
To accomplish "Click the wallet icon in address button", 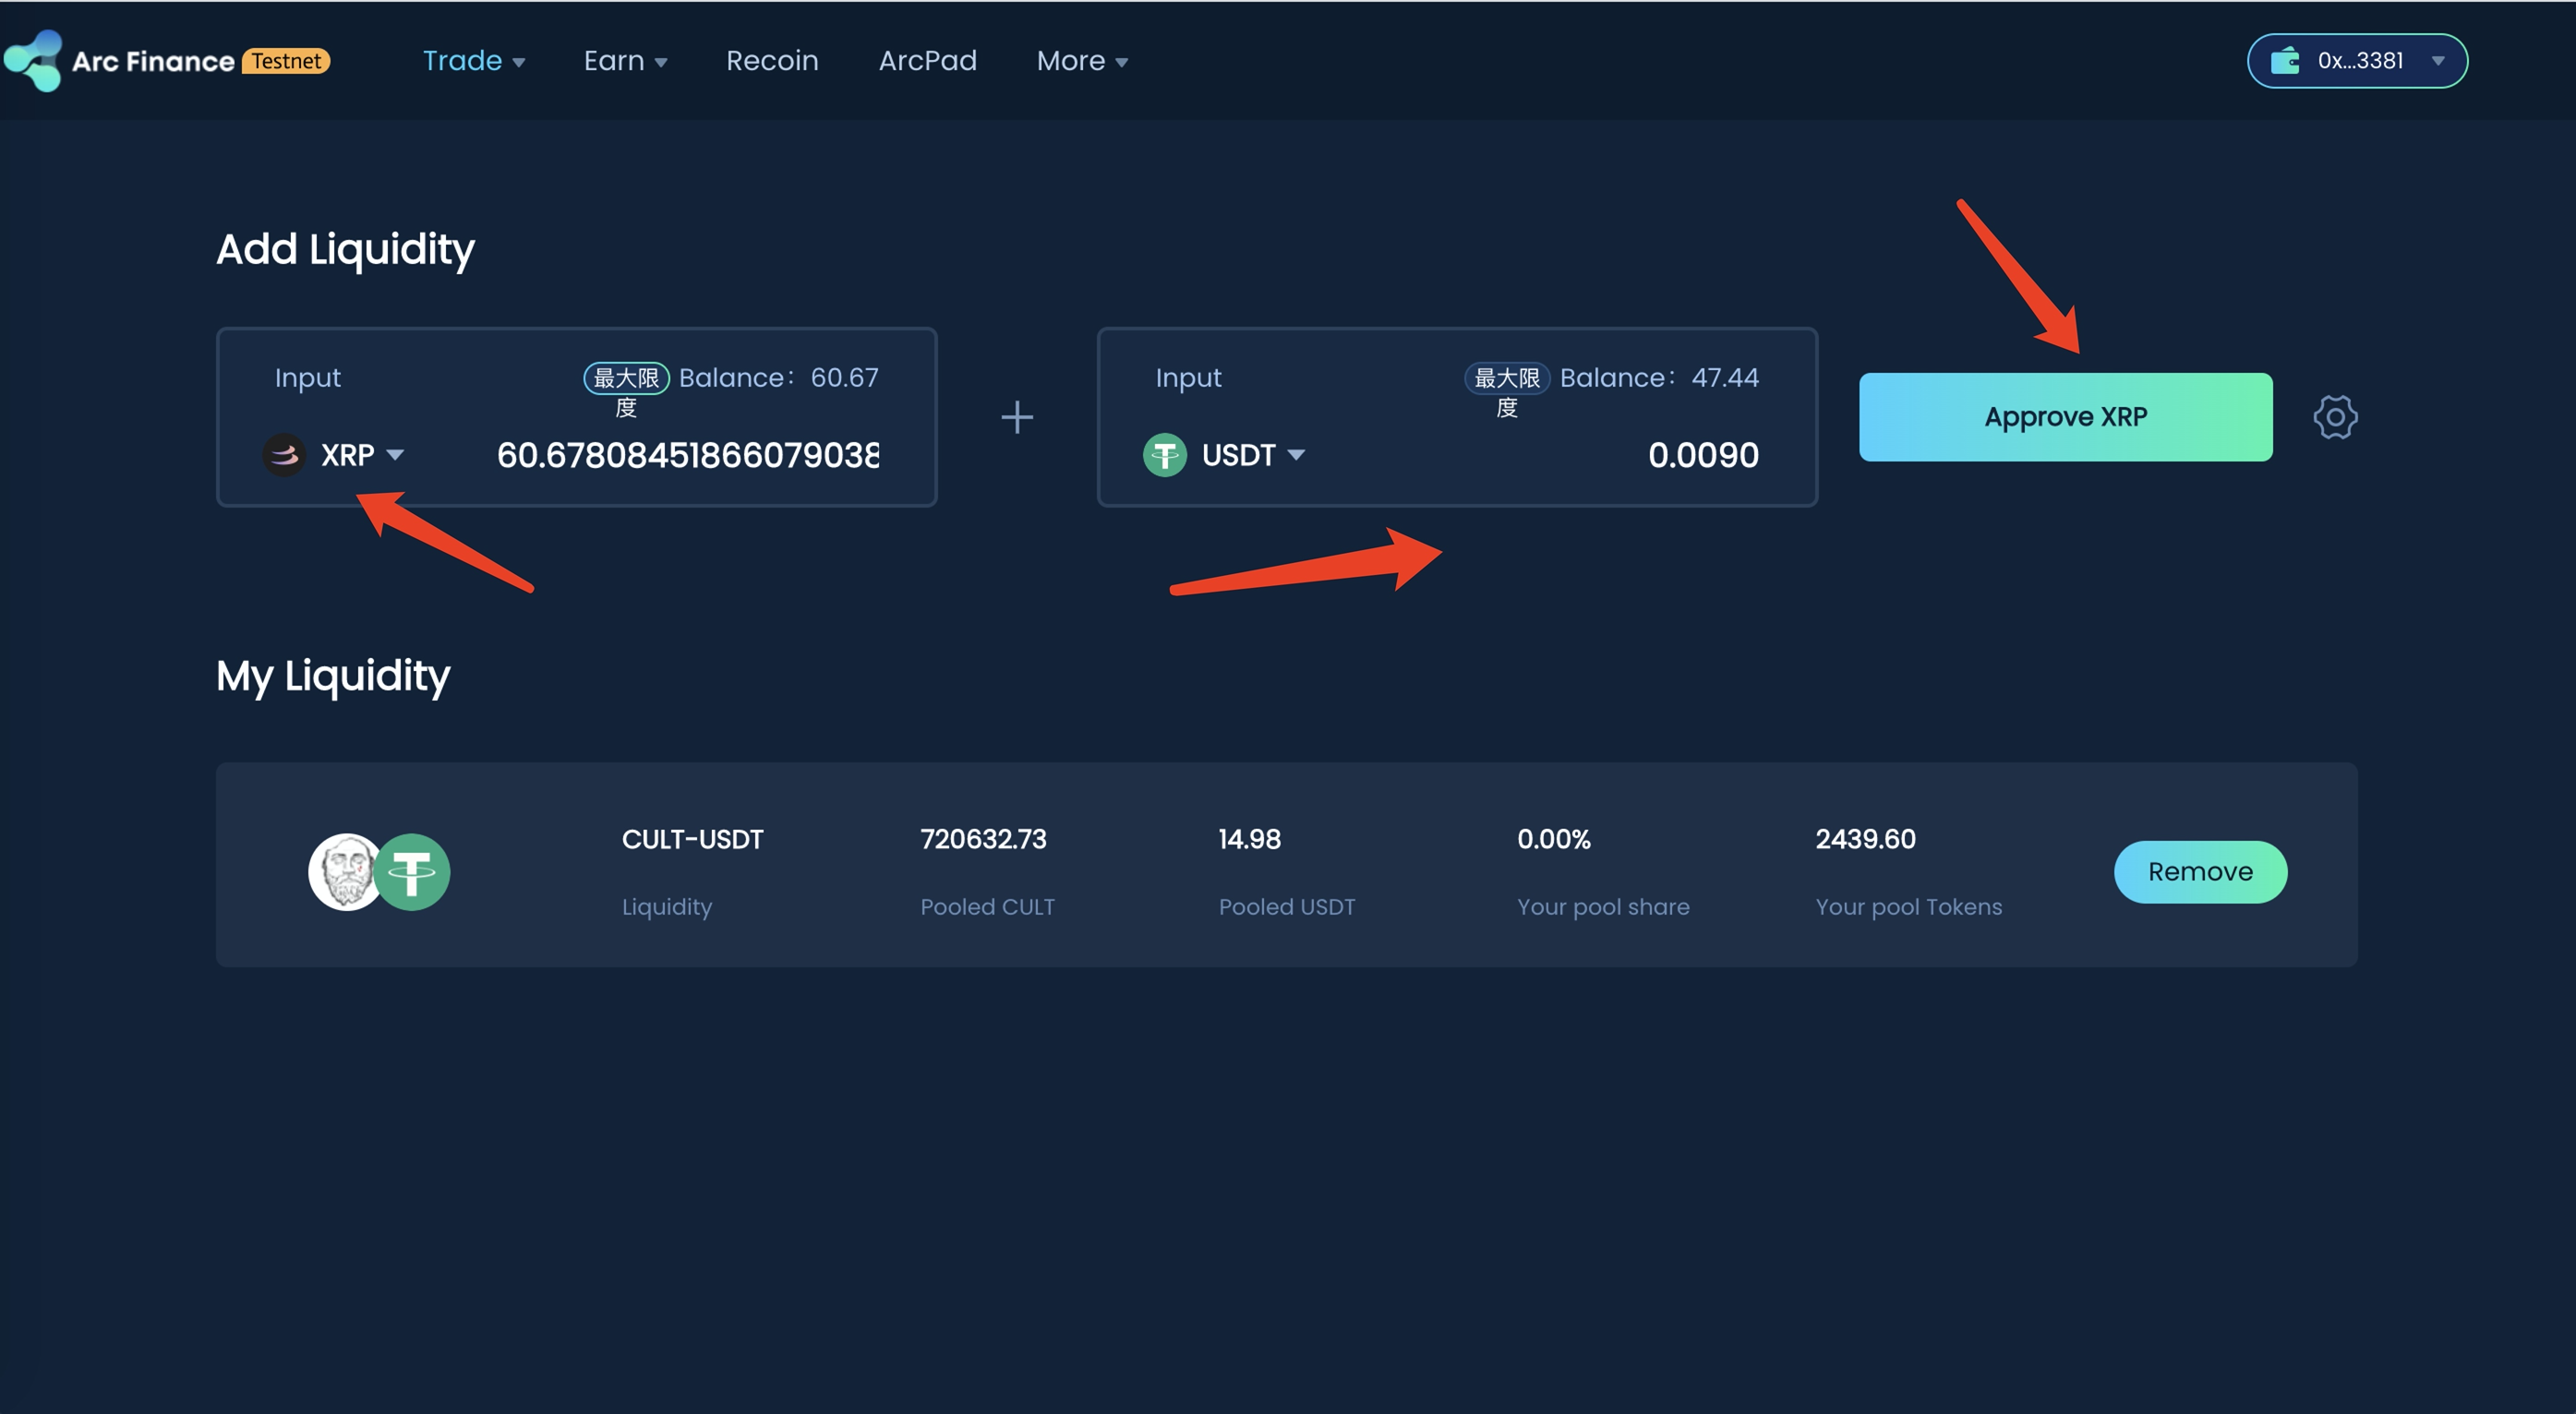I will [2285, 61].
